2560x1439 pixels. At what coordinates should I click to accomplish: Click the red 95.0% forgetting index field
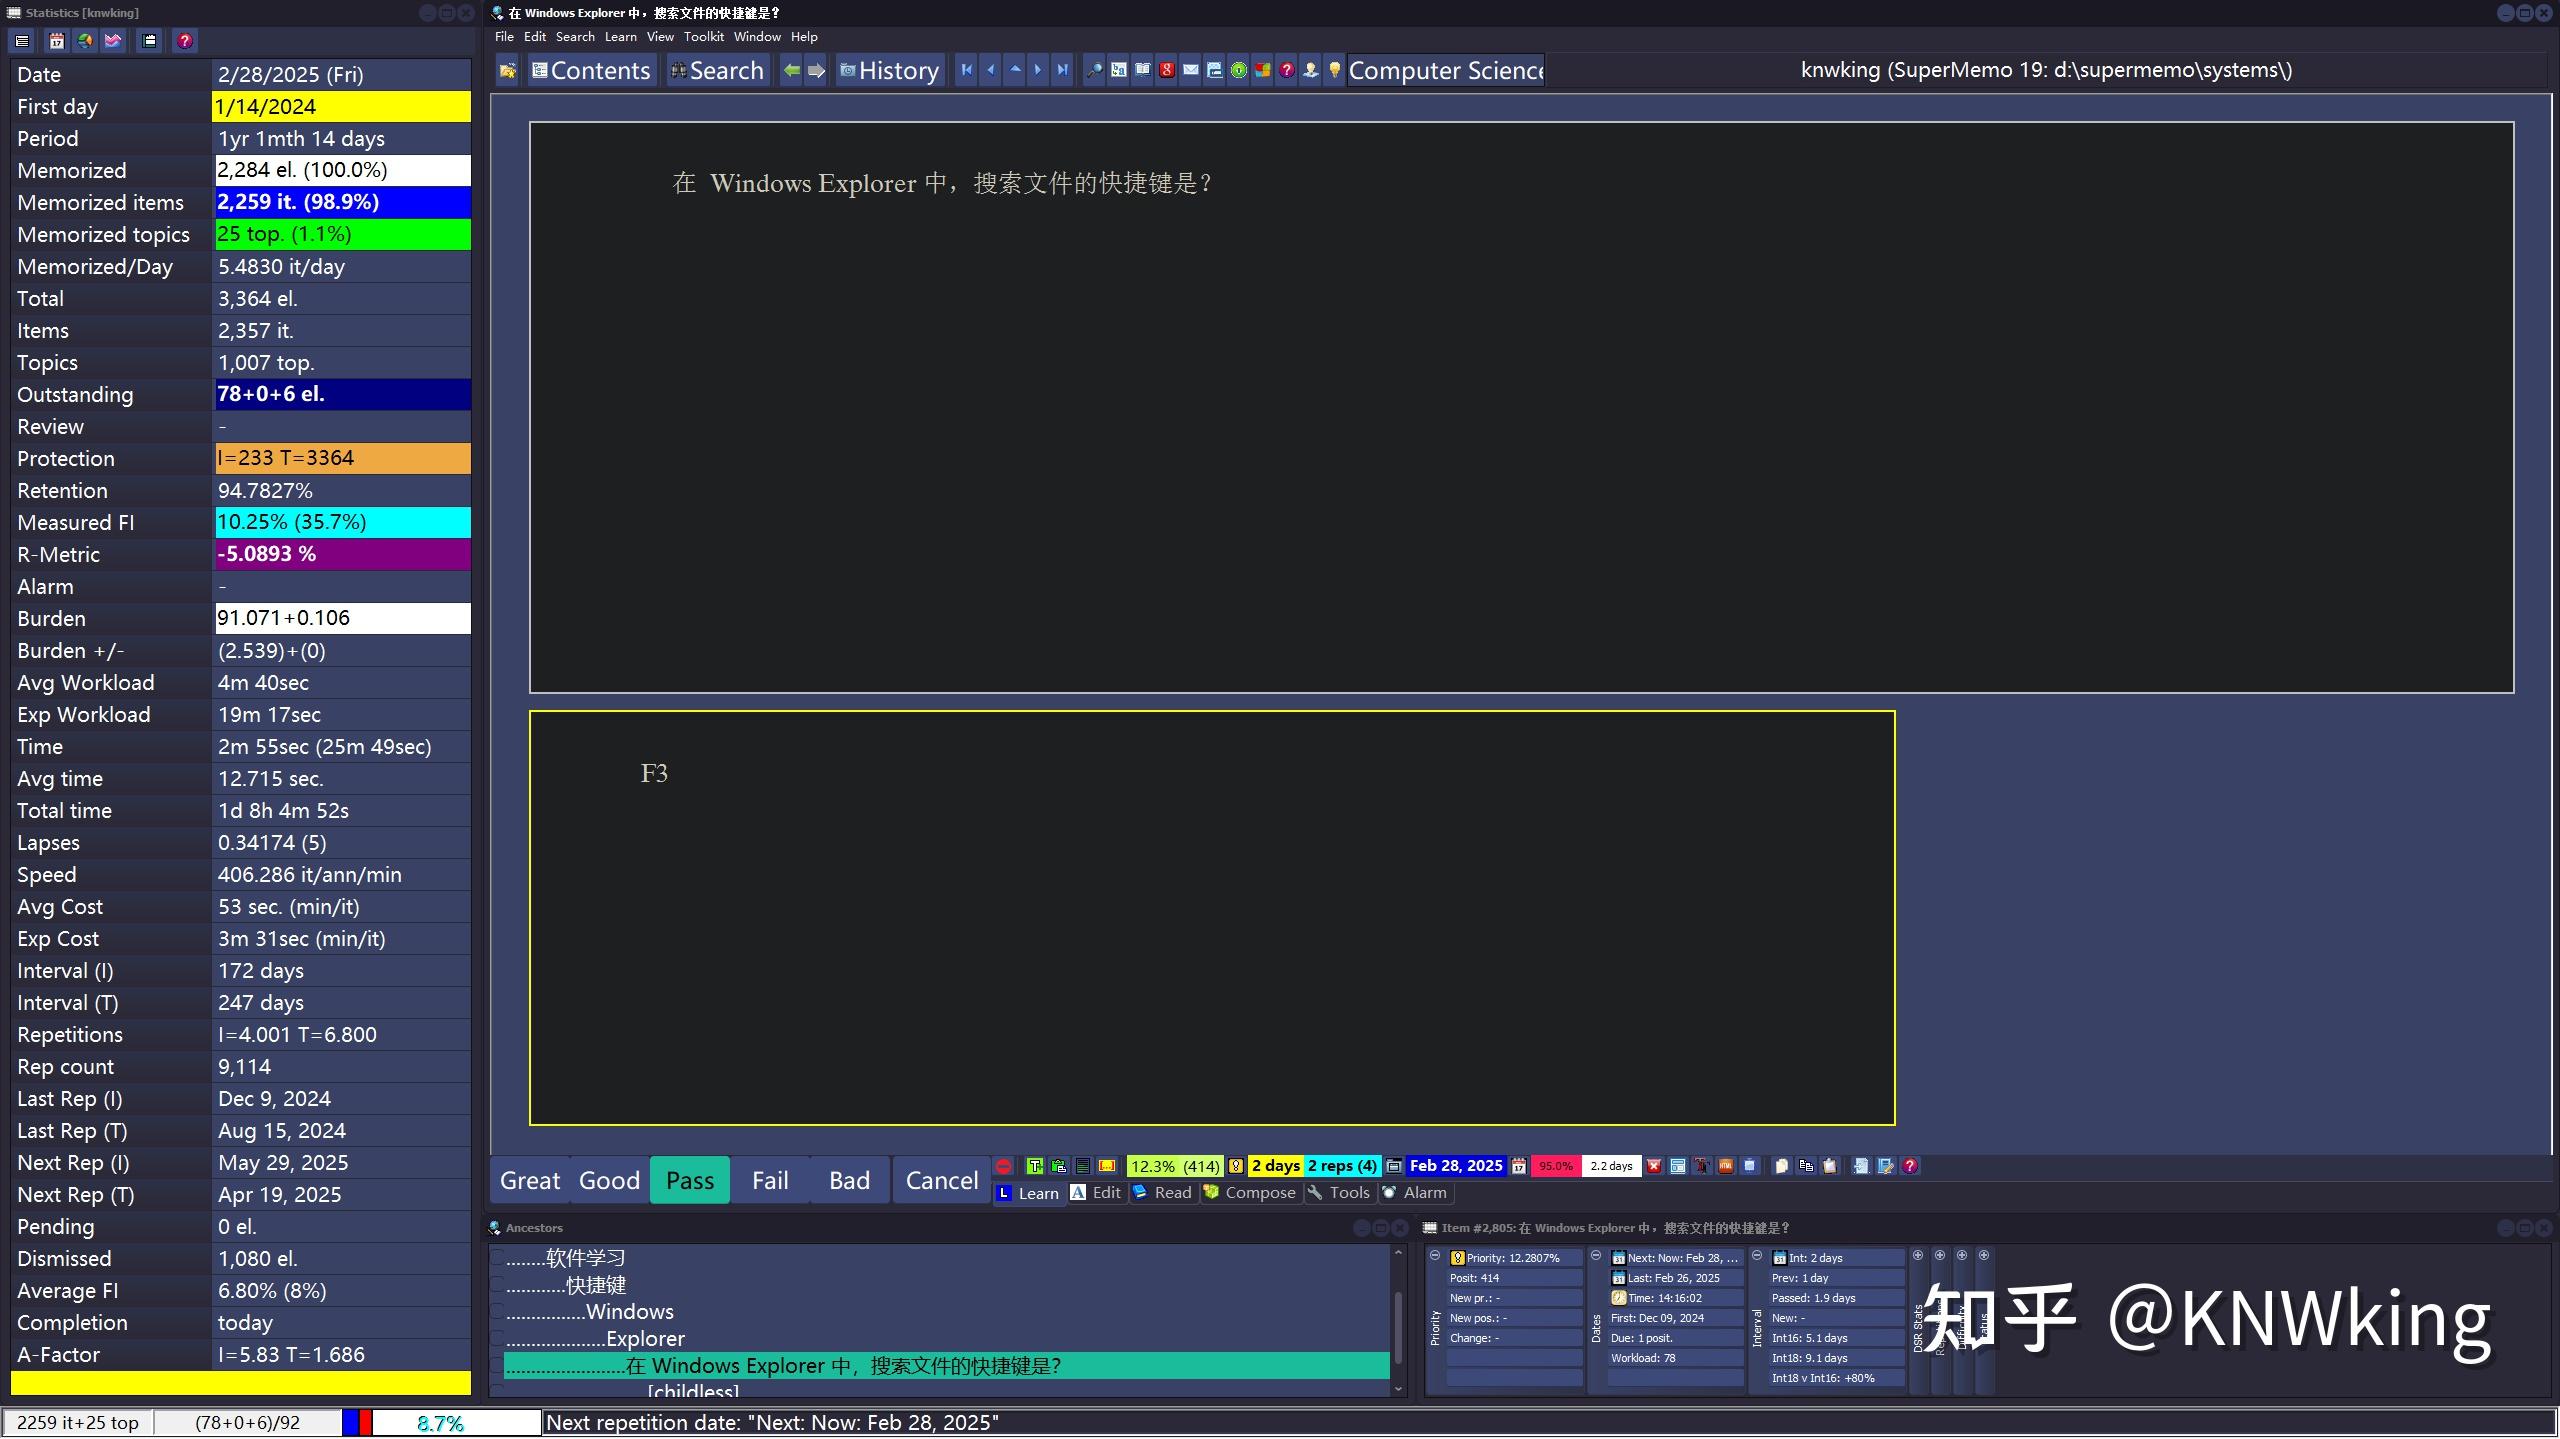(1555, 1166)
